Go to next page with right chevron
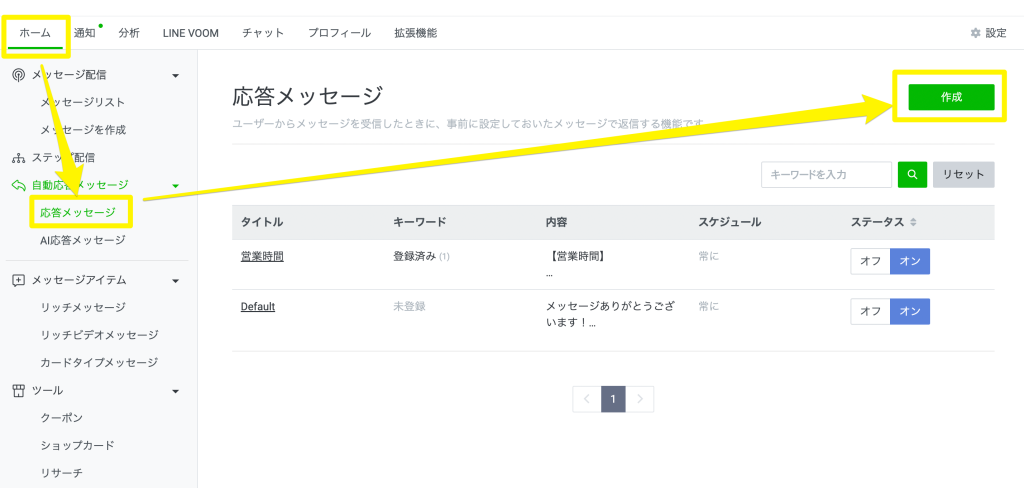Screen dimensions: 1024x488 click(640, 399)
